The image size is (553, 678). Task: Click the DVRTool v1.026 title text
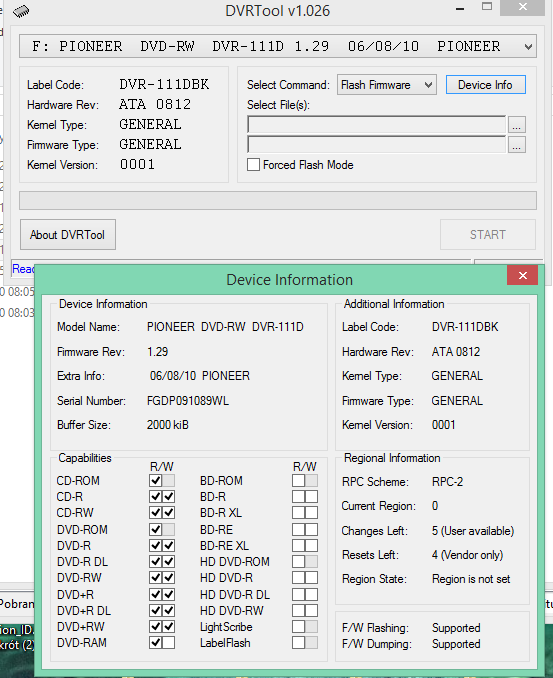click(278, 11)
